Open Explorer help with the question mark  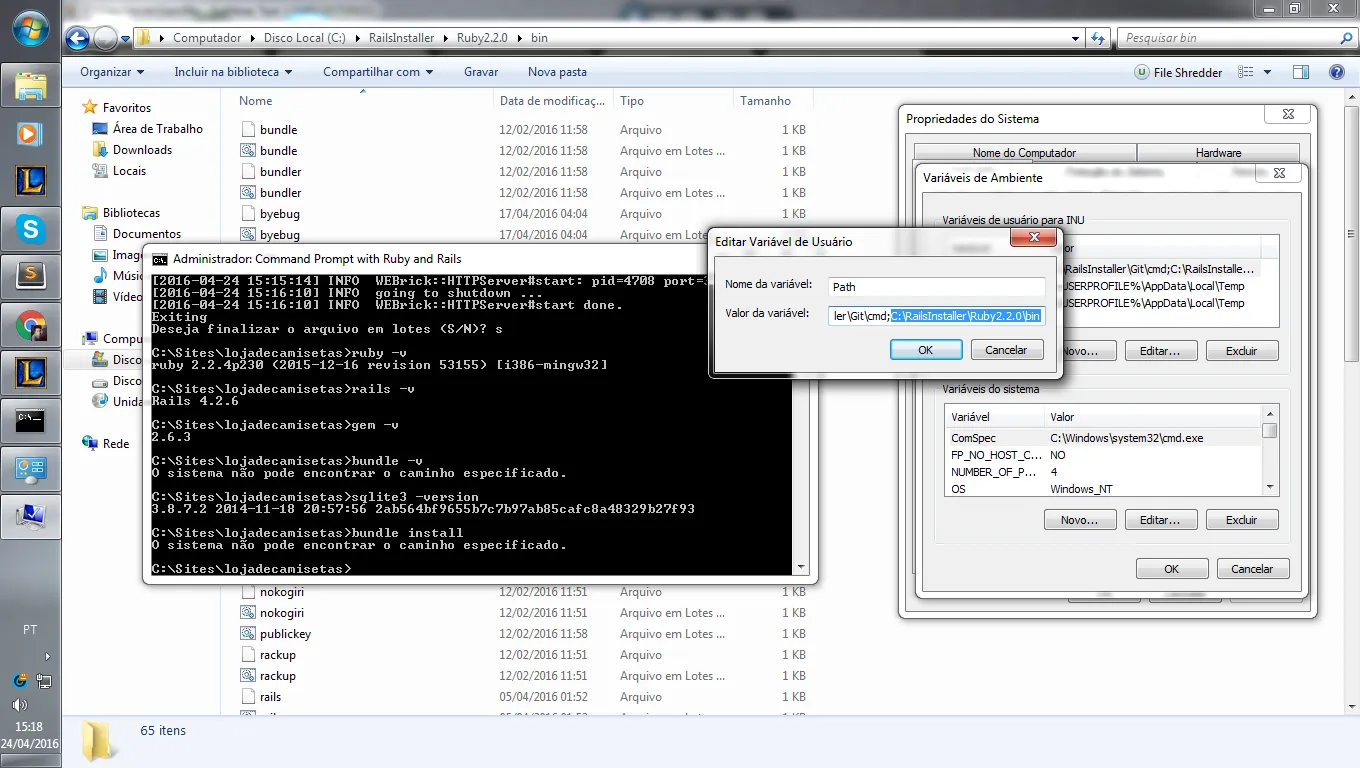(x=1337, y=72)
